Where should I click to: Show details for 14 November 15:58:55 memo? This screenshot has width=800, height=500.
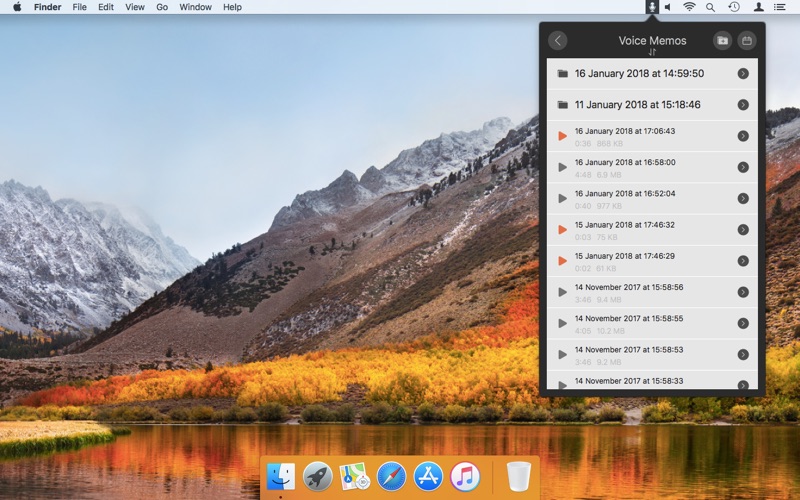743,323
